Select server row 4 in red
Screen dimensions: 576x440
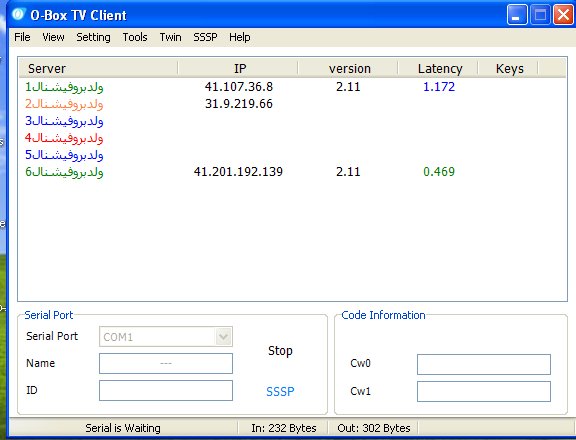click(64, 138)
